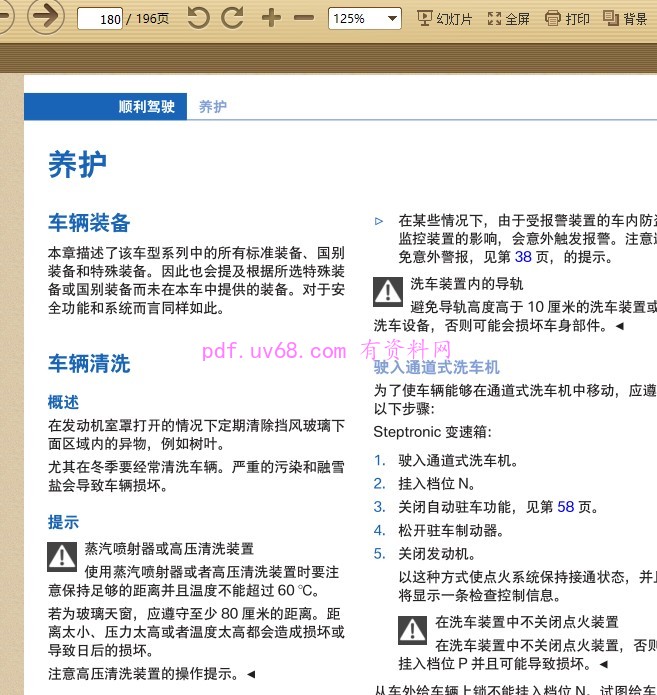Click the warning icon beside 洗车装置内的导轨
657x695 pixels.
[388, 292]
